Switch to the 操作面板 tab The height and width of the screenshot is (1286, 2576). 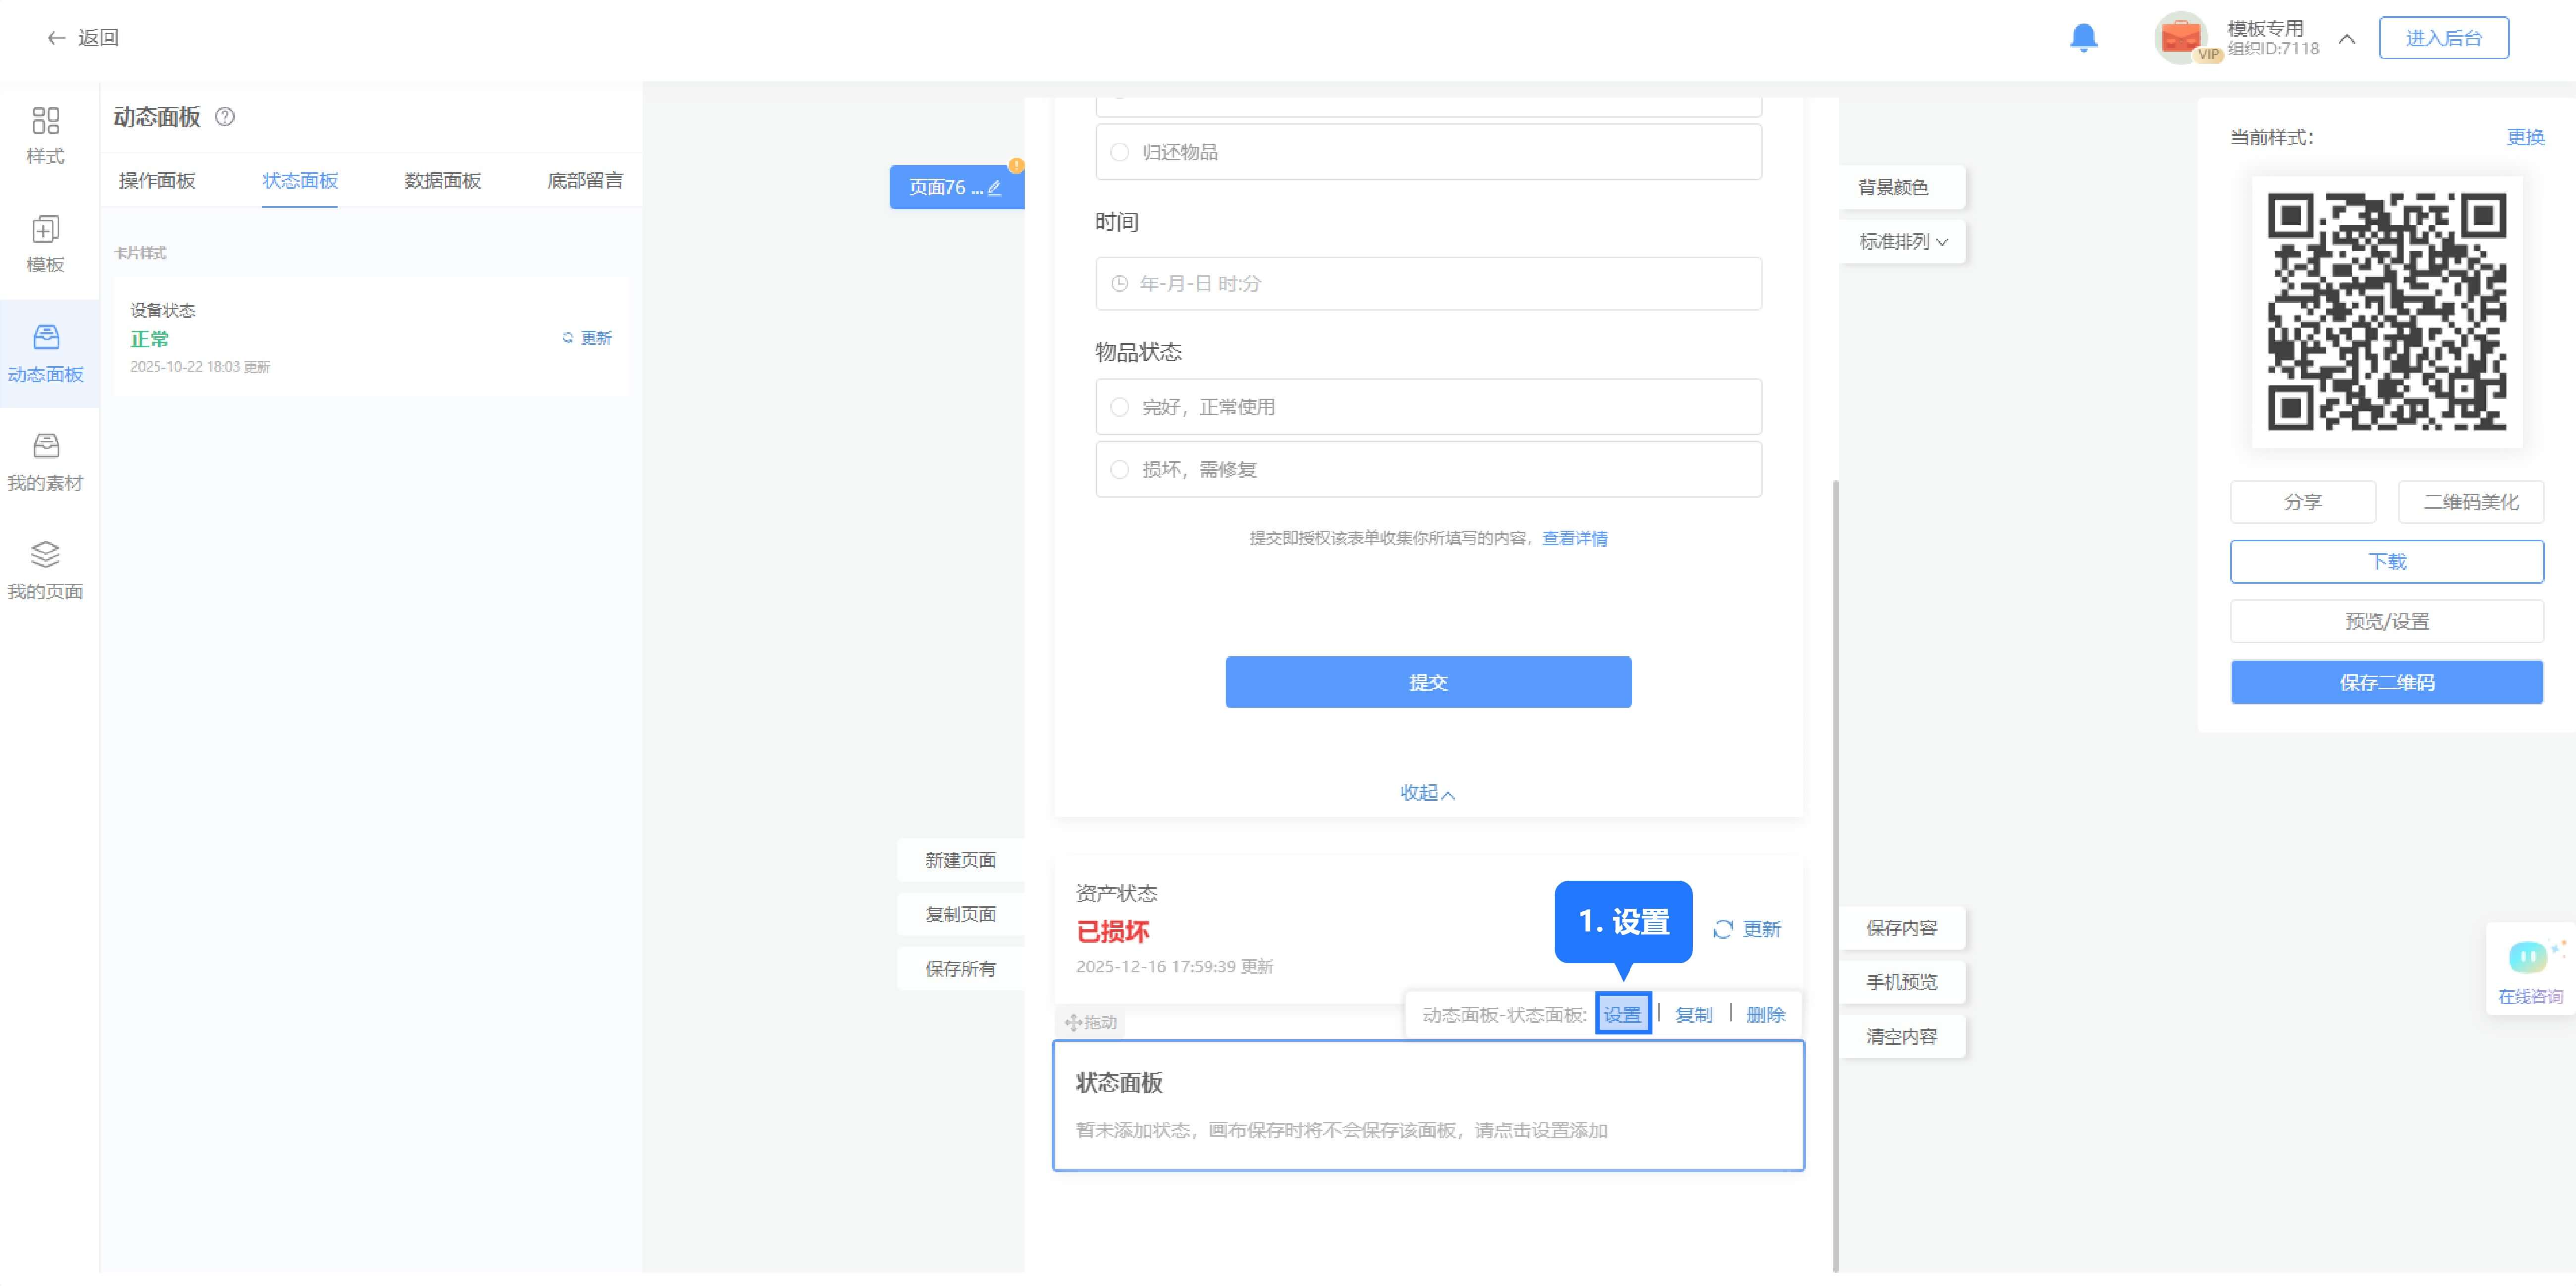[x=157, y=181]
